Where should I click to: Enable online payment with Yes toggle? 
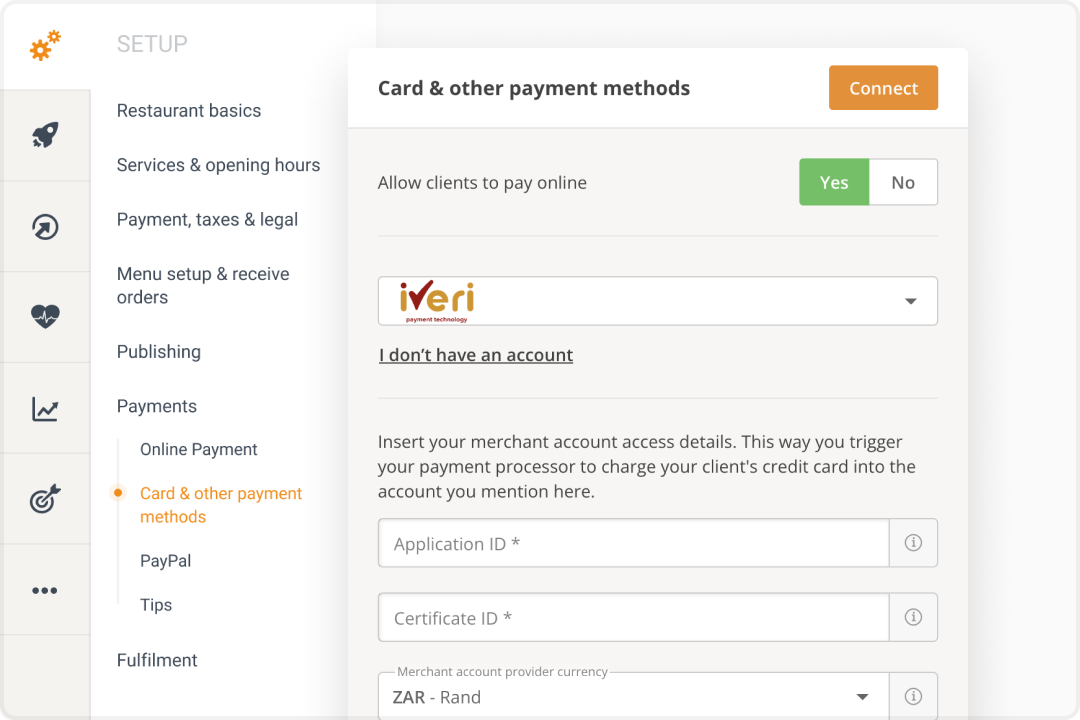pyautogui.click(x=833, y=182)
